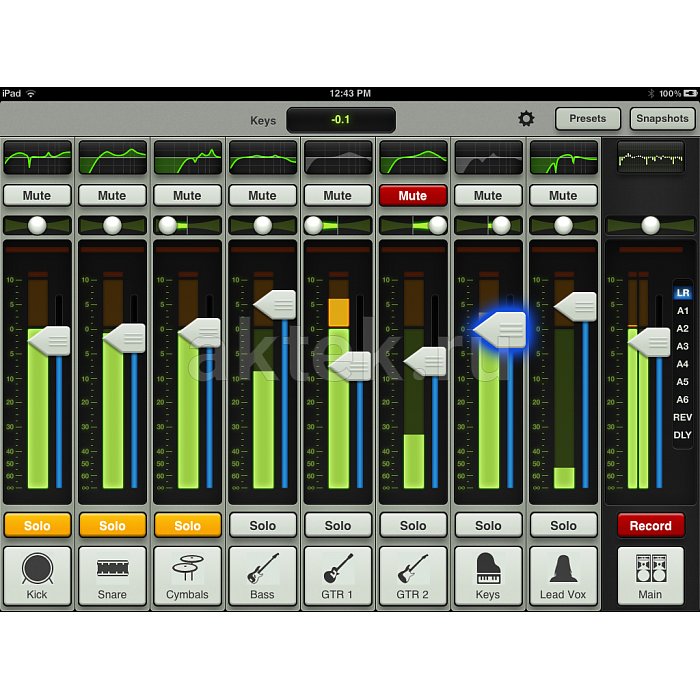The image size is (700, 700).
Task: Disable Solo on the Cymbals channel
Action: tap(188, 525)
